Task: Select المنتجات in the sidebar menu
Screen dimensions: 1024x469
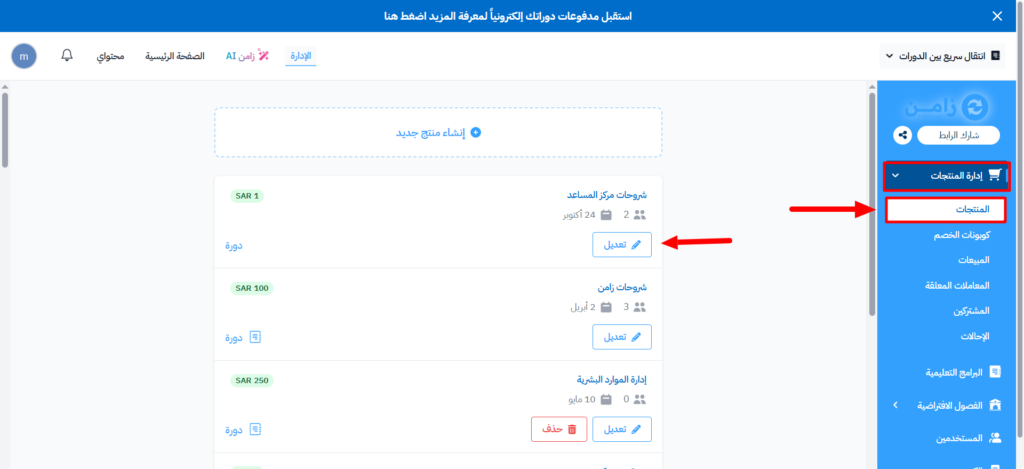Action: 945,210
